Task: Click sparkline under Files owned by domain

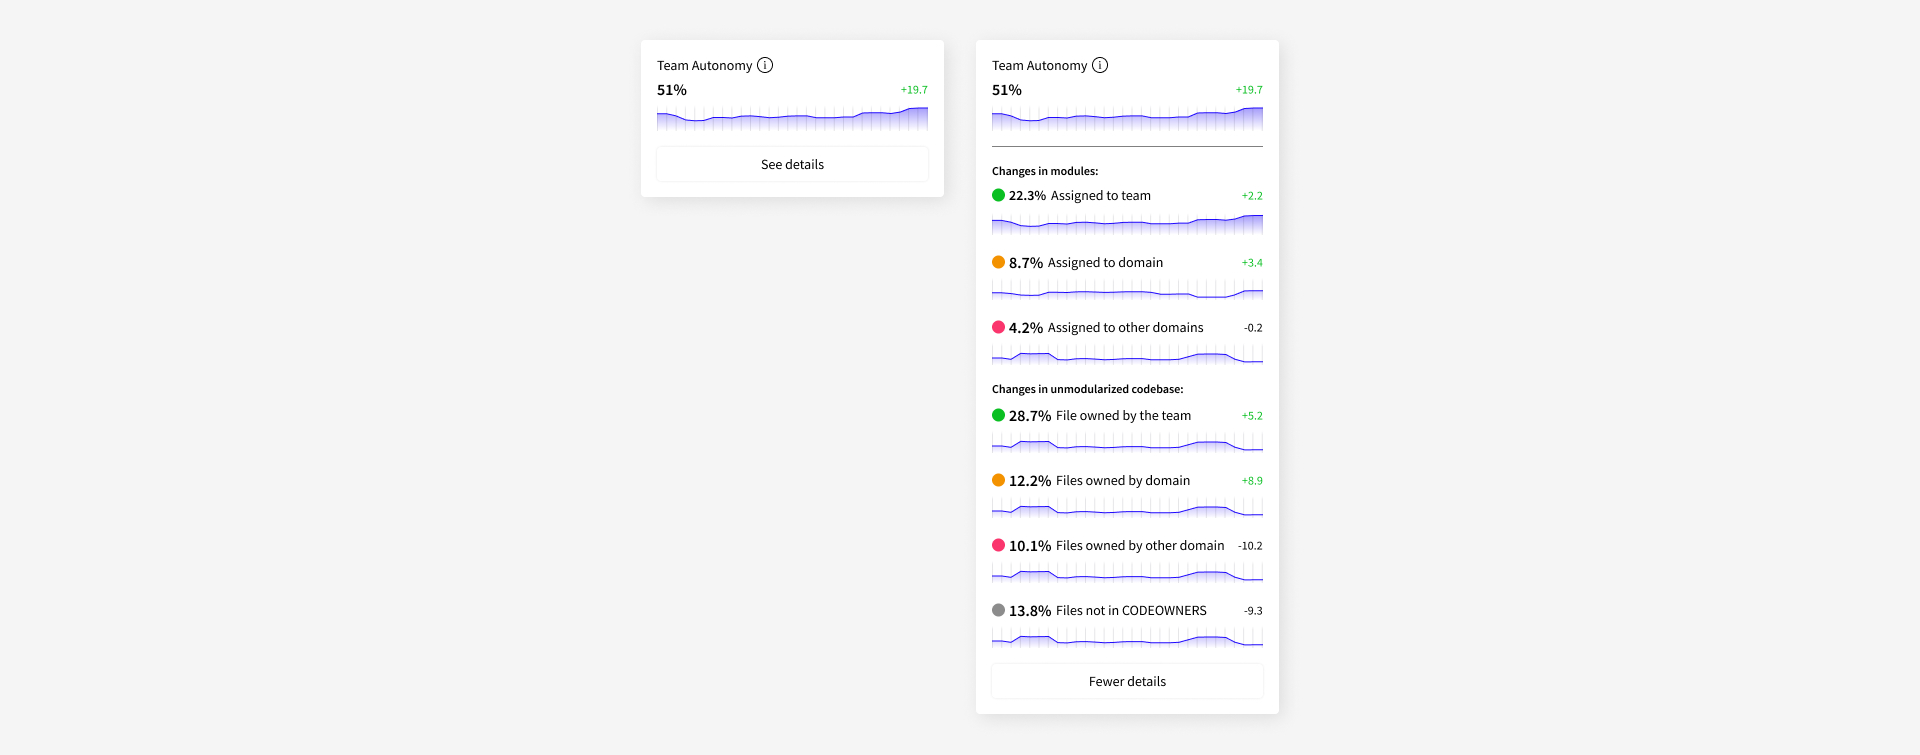Action: (x=1127, y=509)
